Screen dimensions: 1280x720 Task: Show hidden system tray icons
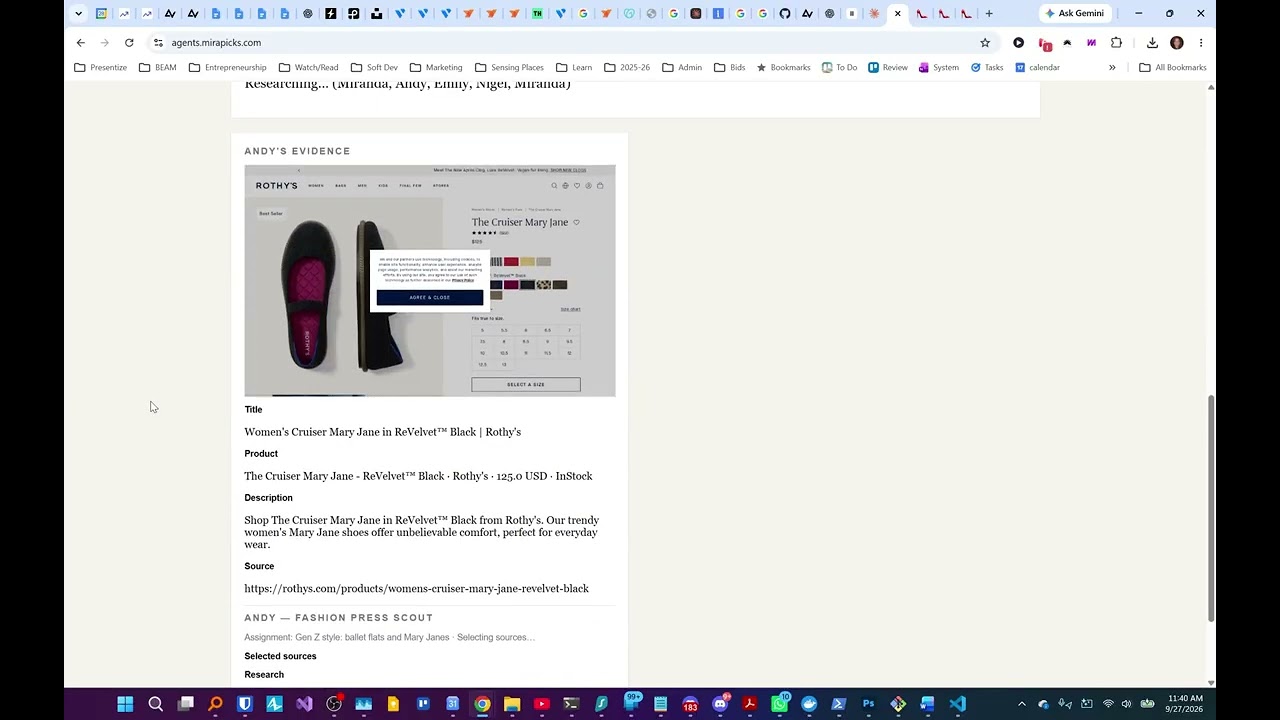tap(1021, 704)
